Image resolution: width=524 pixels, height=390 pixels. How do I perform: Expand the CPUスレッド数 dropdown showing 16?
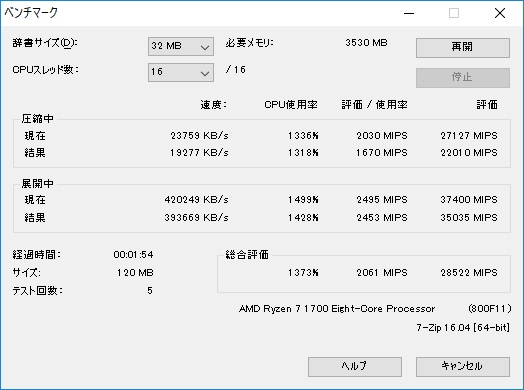(181, 72)
